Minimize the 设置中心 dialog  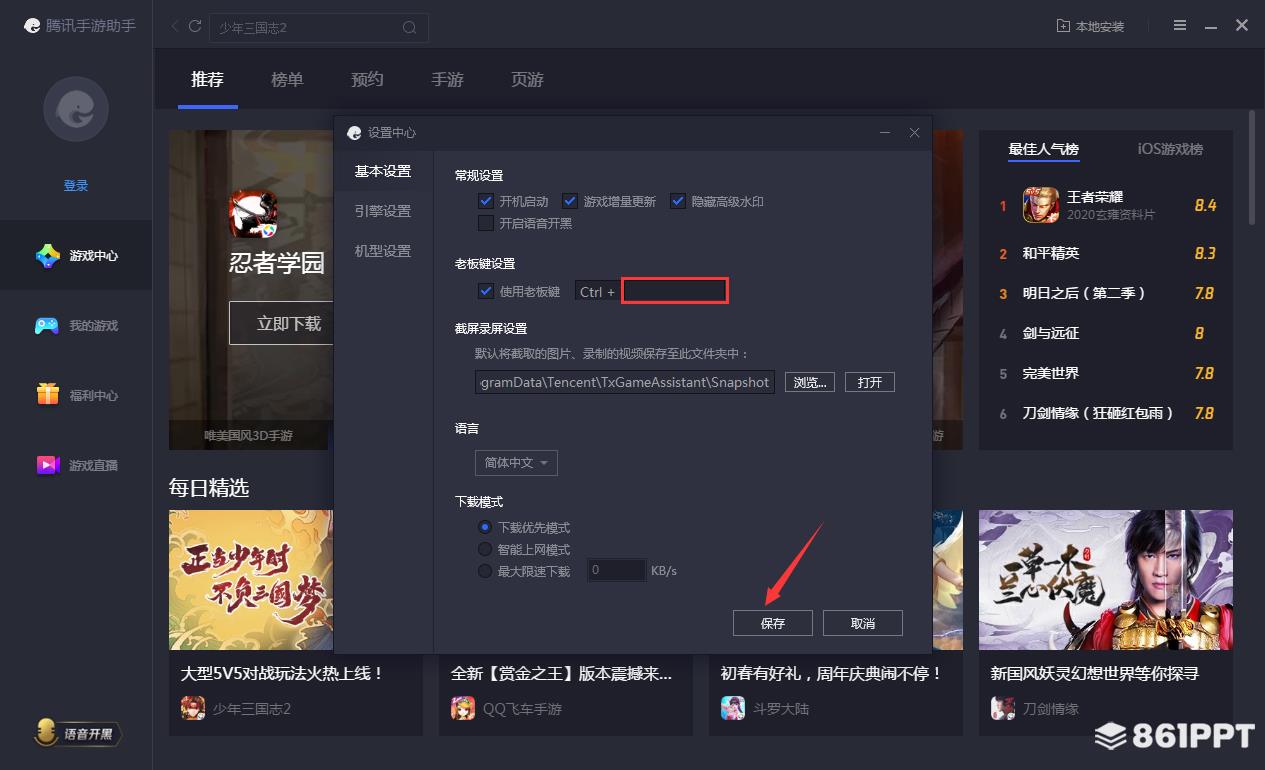point(884,132)
